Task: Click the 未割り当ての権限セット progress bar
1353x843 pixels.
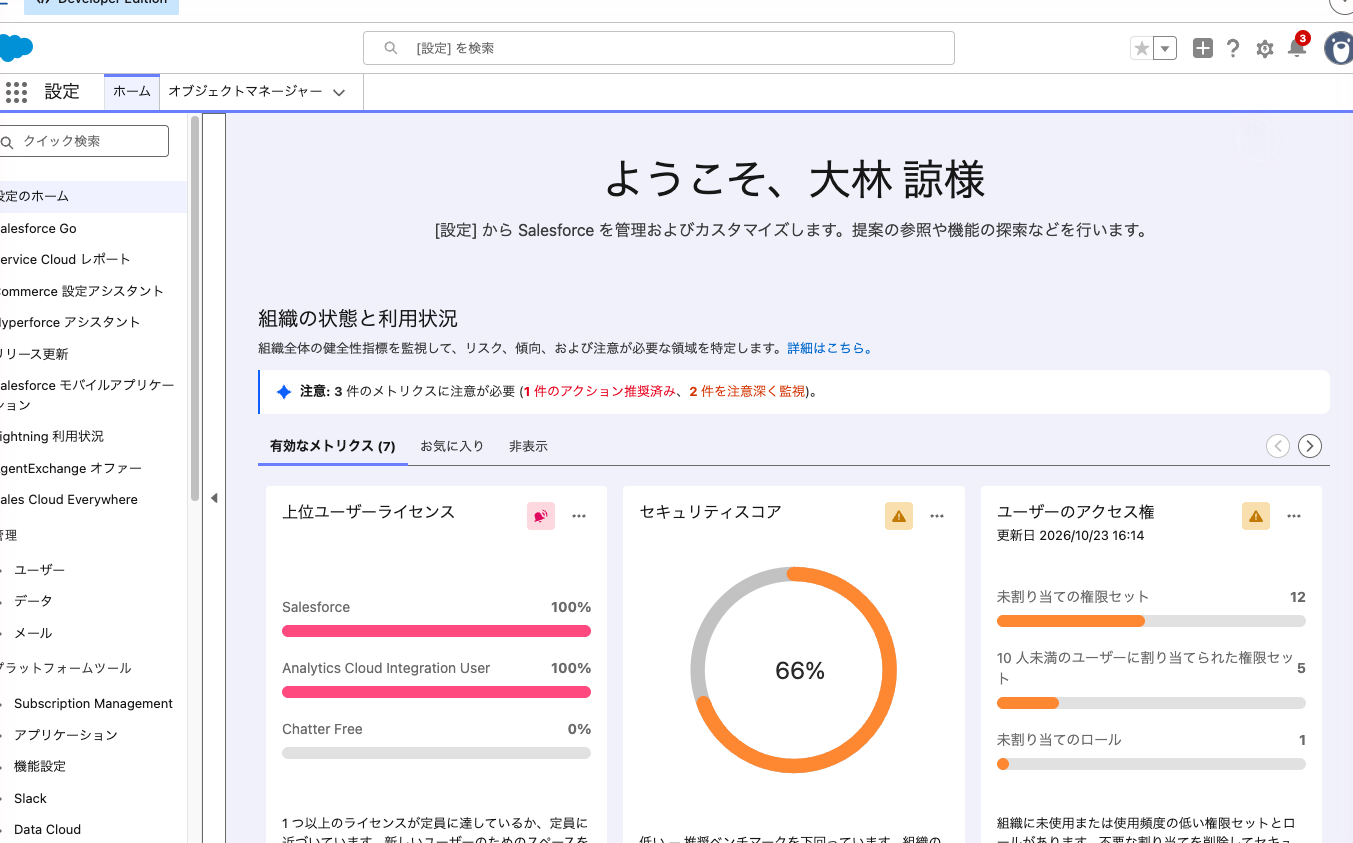Action: click(1151, 621)
